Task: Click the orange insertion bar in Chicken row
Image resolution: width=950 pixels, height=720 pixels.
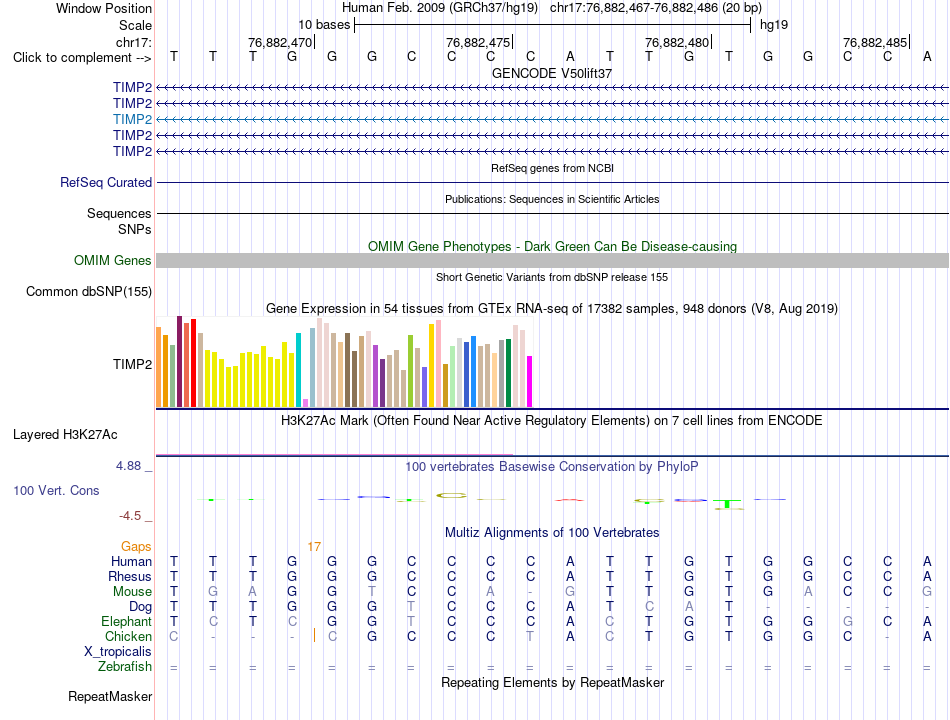Action: [314, 635]
